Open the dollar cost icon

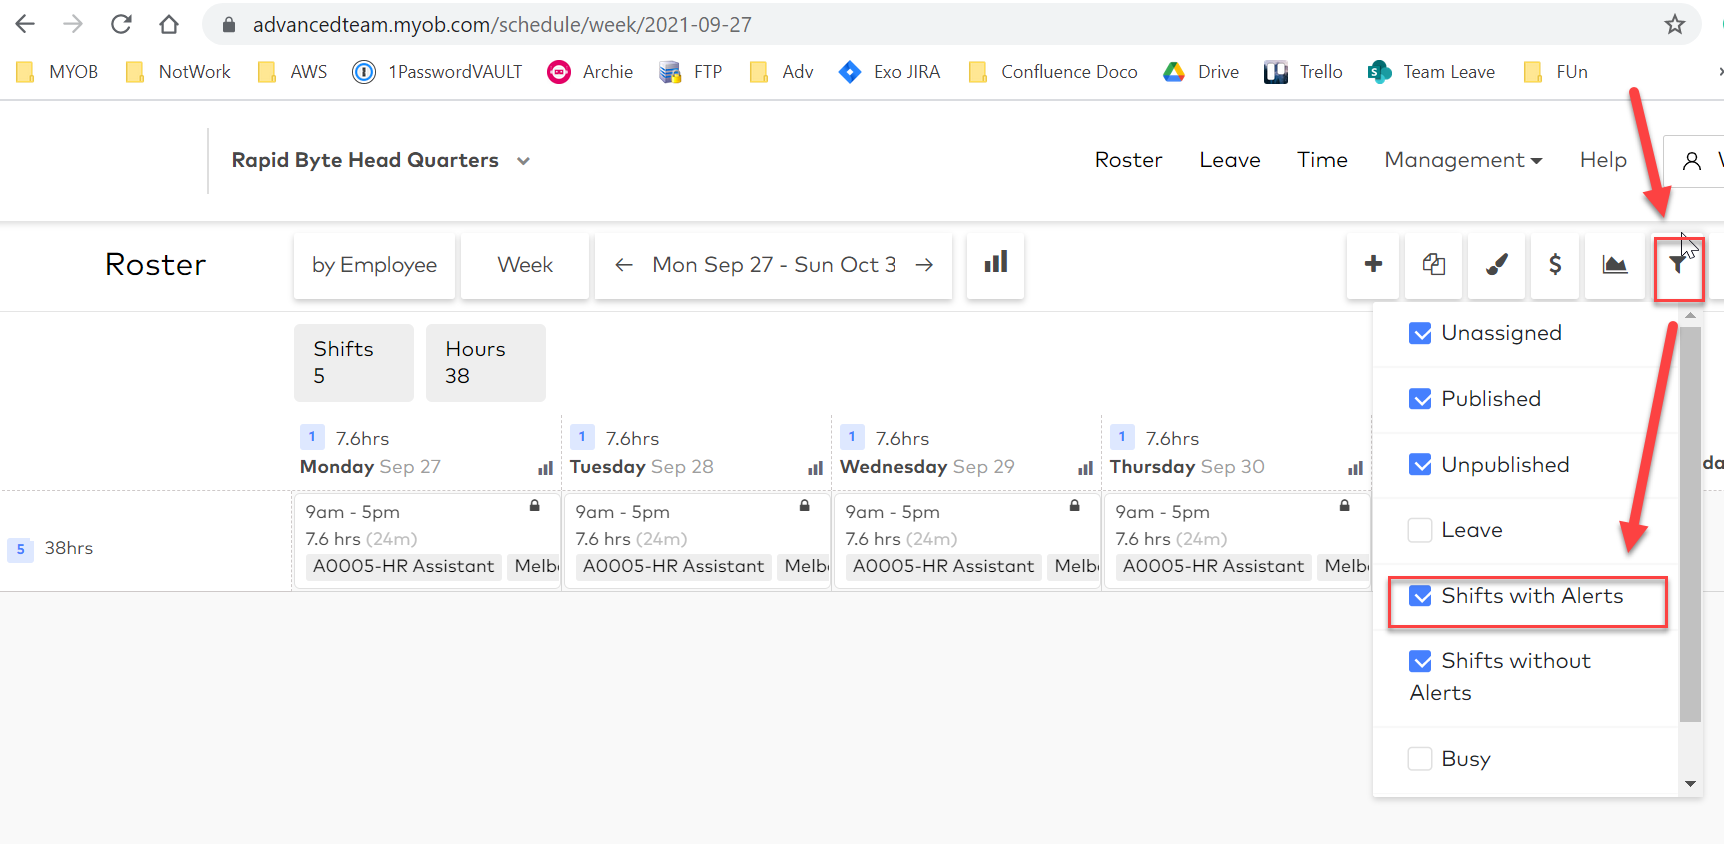pos(1554,264)
